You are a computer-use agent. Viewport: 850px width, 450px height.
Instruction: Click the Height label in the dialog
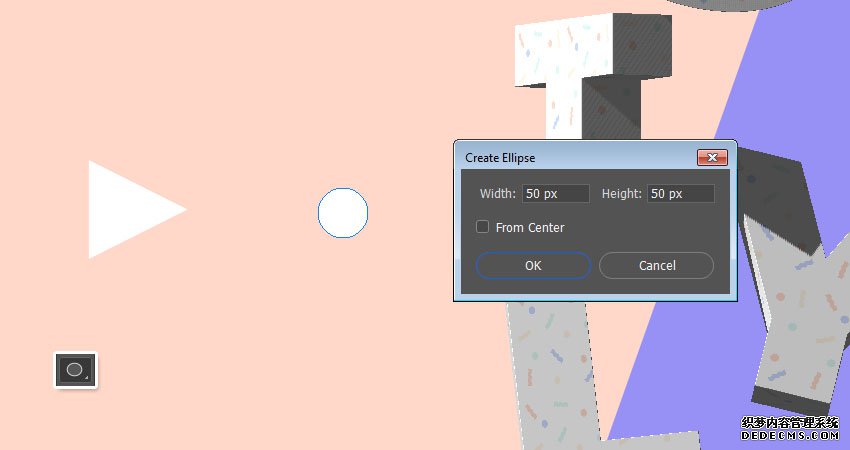(x=622, y=194)
